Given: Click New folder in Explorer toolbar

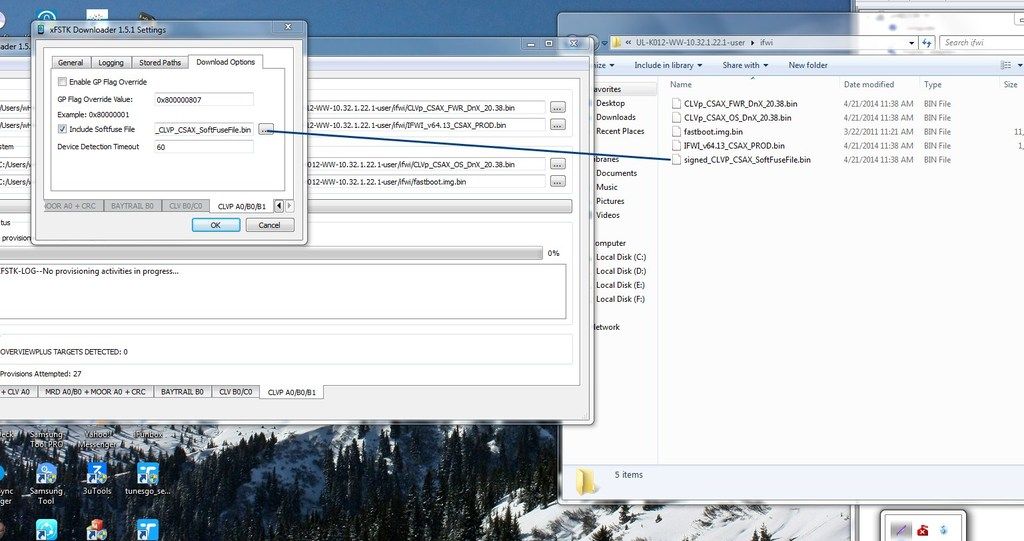Looking at the screenshot, I should 808,65.
